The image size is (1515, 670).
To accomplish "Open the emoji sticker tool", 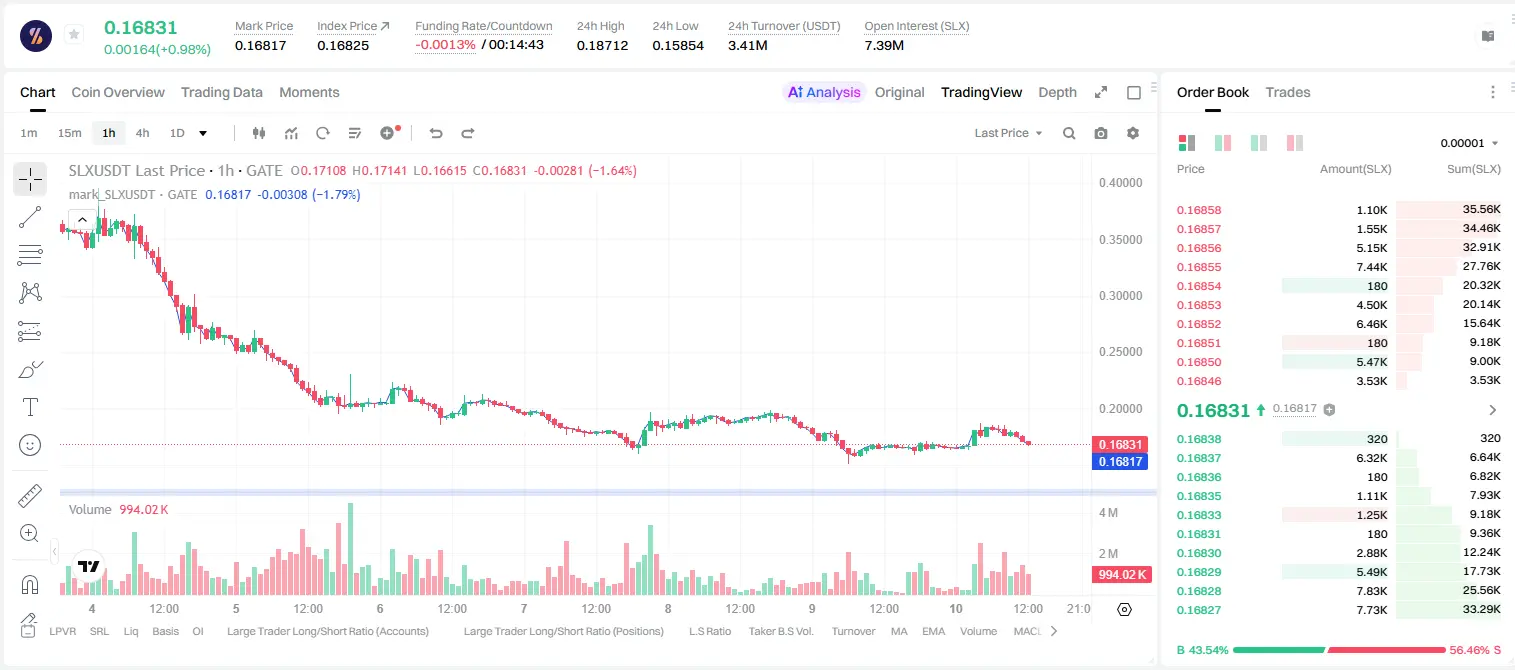I will (x=30, y=445).
